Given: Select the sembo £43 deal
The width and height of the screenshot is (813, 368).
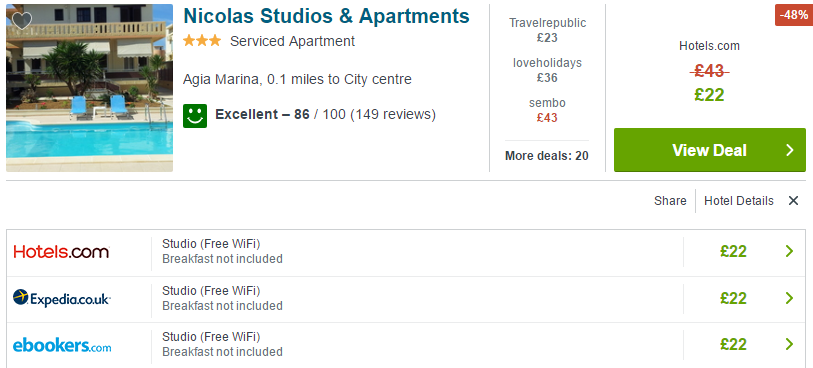Looking at the screenshot, I should click(x=547, y=110).
